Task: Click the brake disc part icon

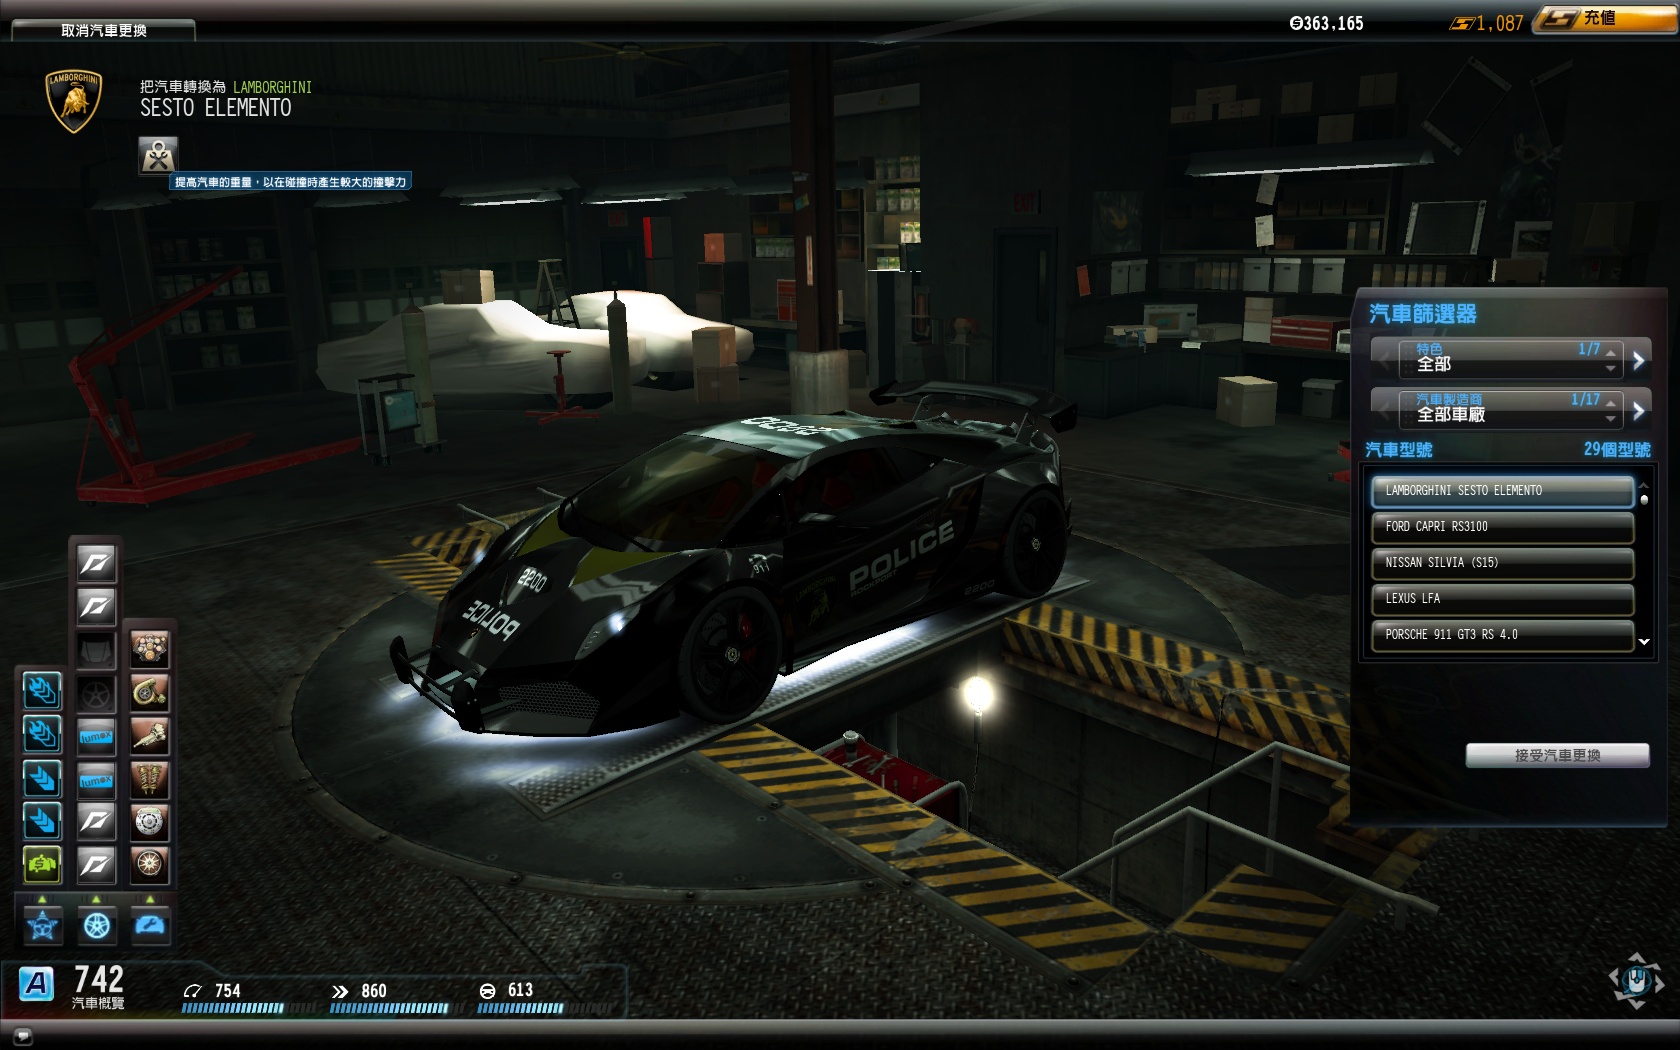Action: point(150,822)
